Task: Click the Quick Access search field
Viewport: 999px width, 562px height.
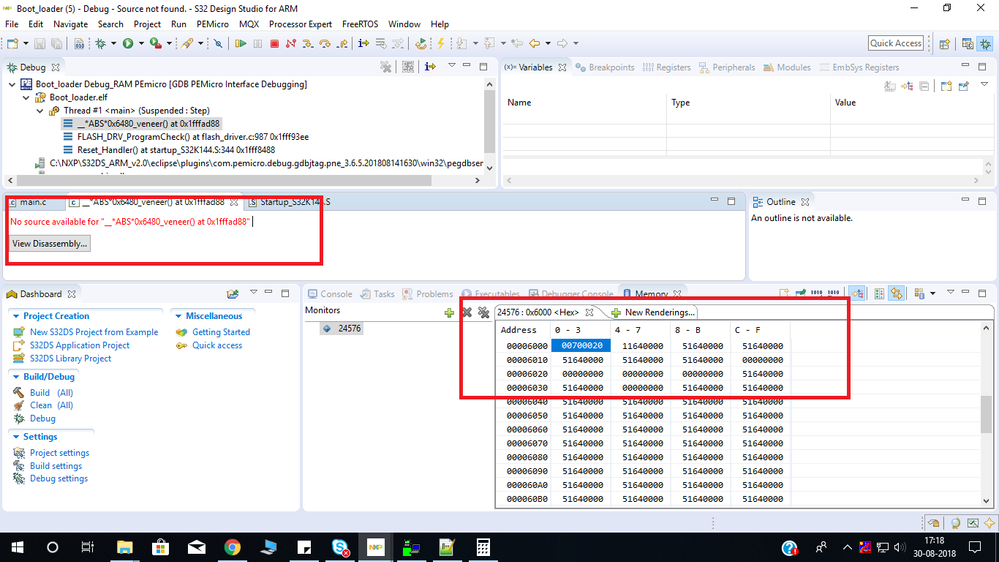Action: [896, 43]
